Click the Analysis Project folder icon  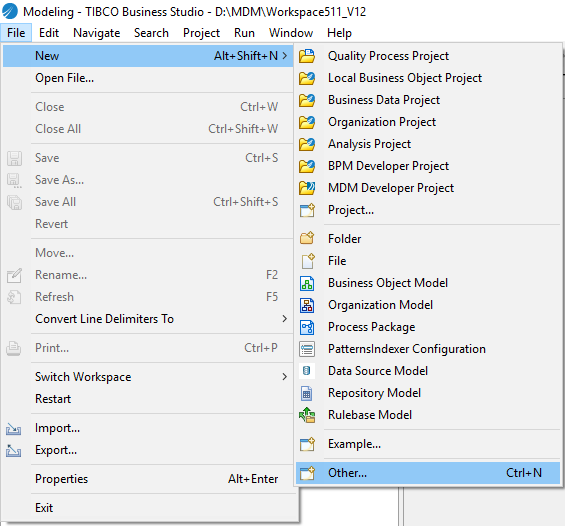(307, 144)
